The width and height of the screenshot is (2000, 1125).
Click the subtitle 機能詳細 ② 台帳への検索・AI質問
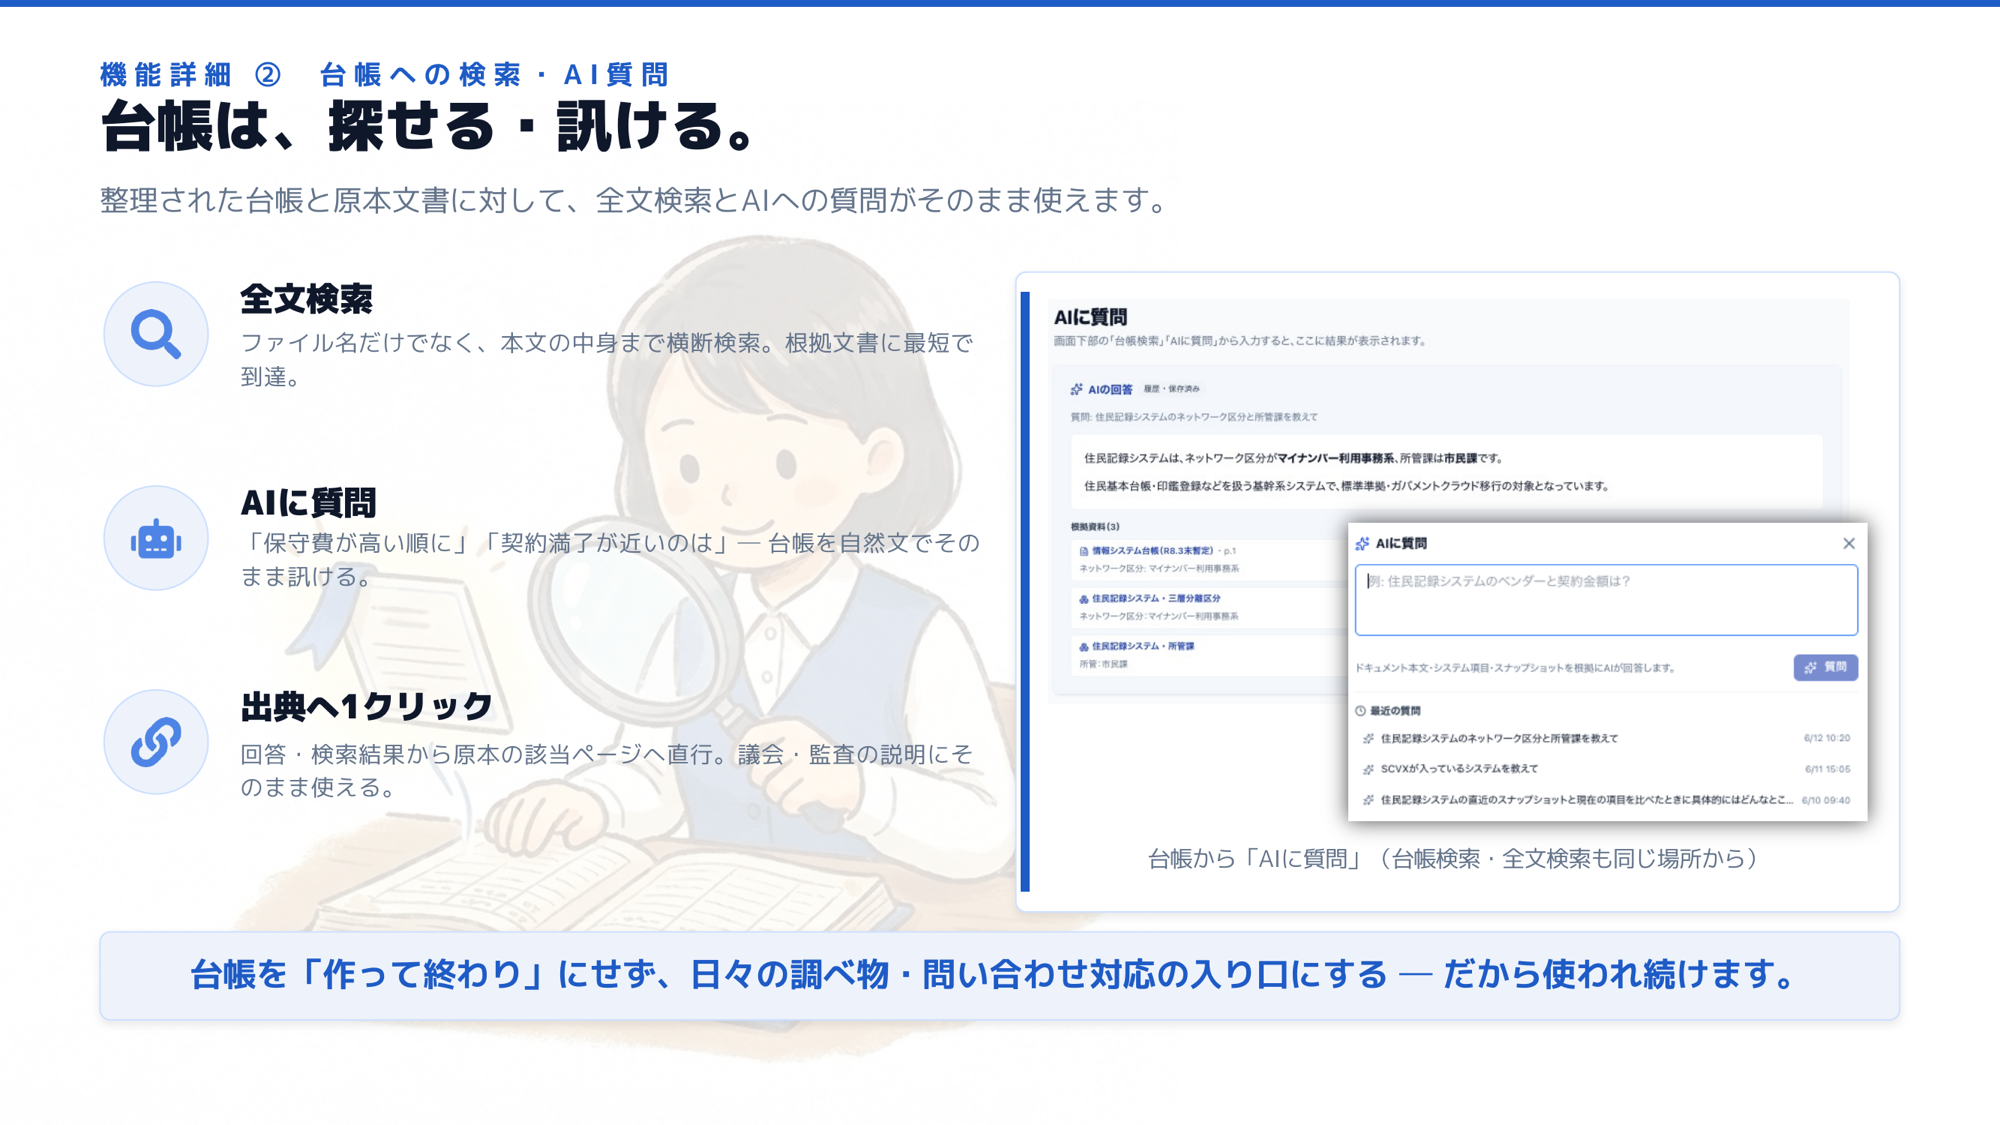point(385,75)
